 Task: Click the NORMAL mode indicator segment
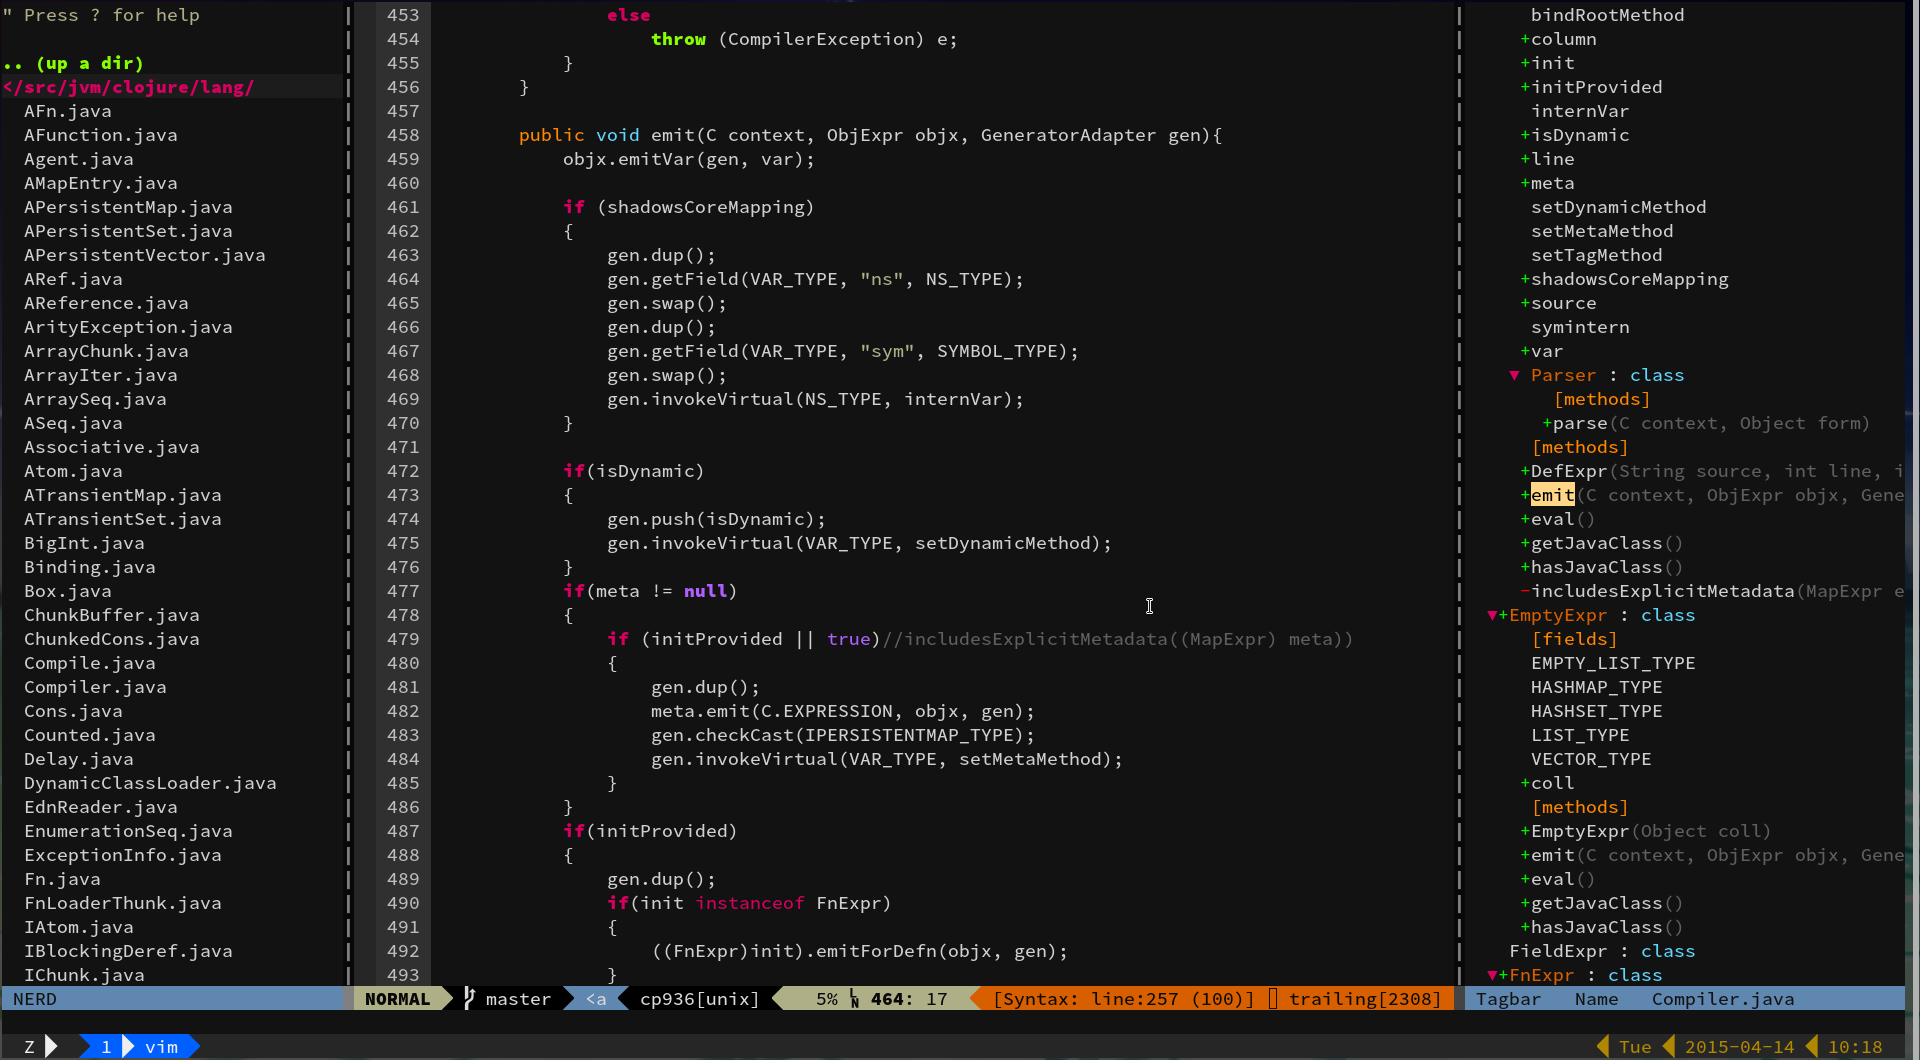pos(398,999)
